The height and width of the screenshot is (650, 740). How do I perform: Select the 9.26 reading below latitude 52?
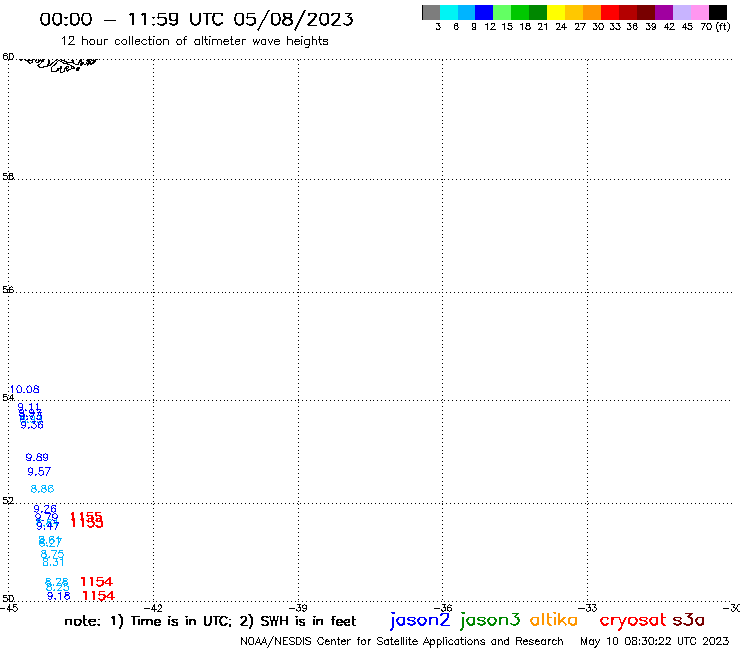(x=45, y=509)
